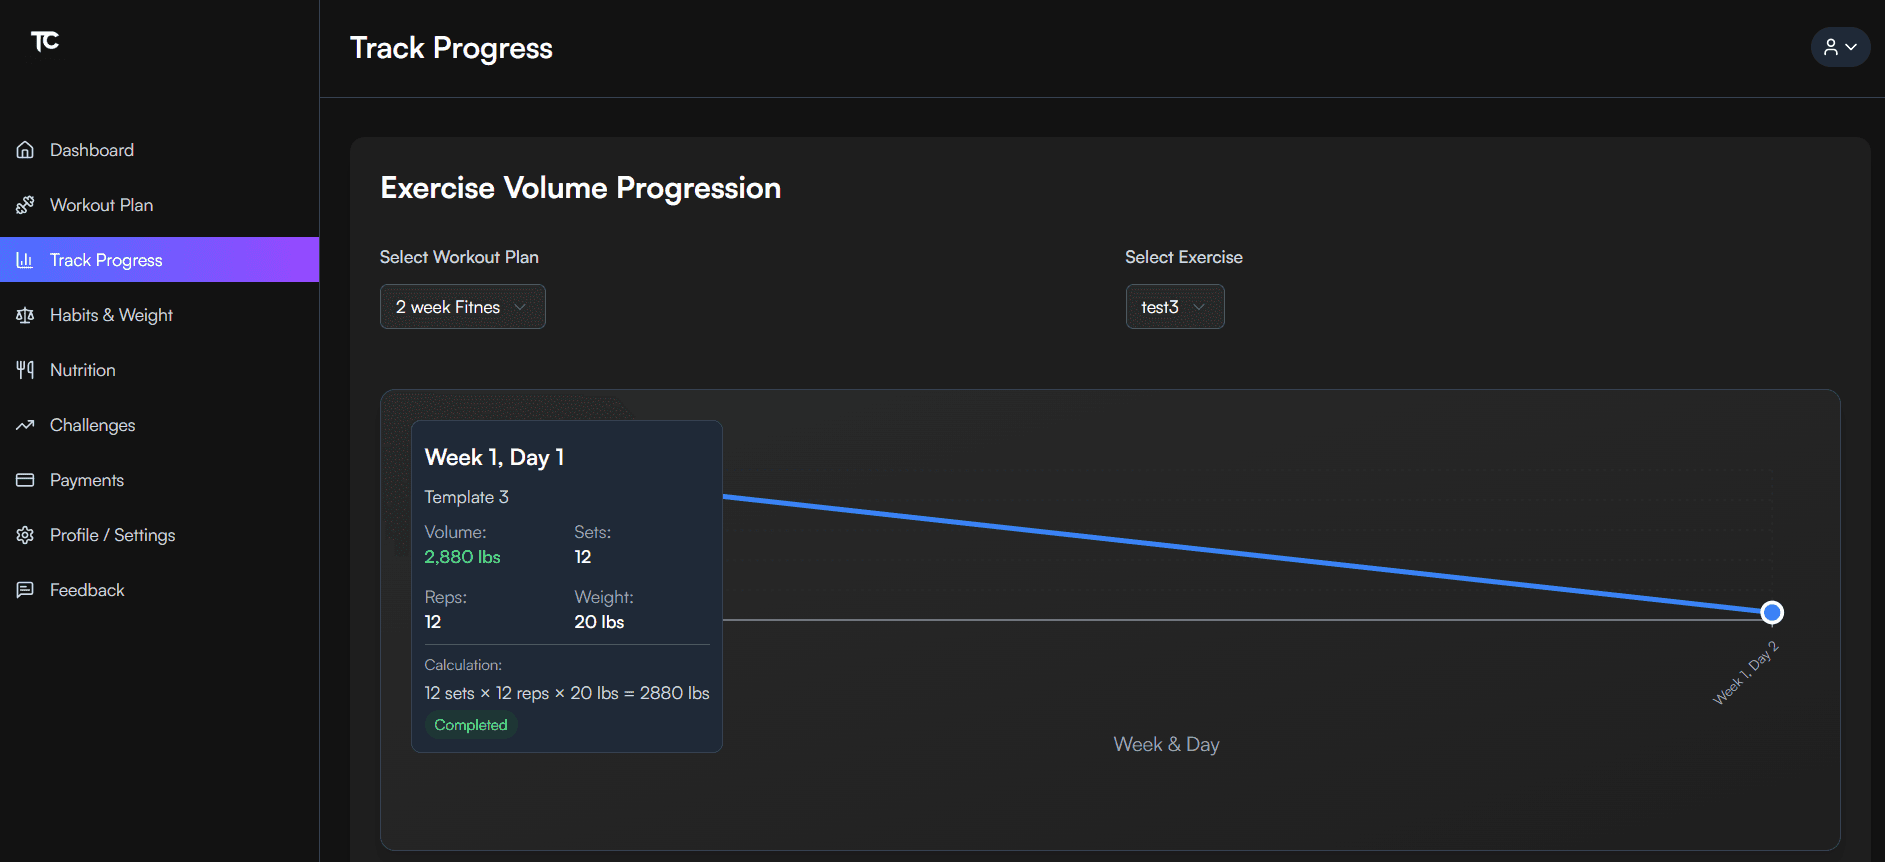
Task: Click the Feedback chat icon
Action: [25, 589]
